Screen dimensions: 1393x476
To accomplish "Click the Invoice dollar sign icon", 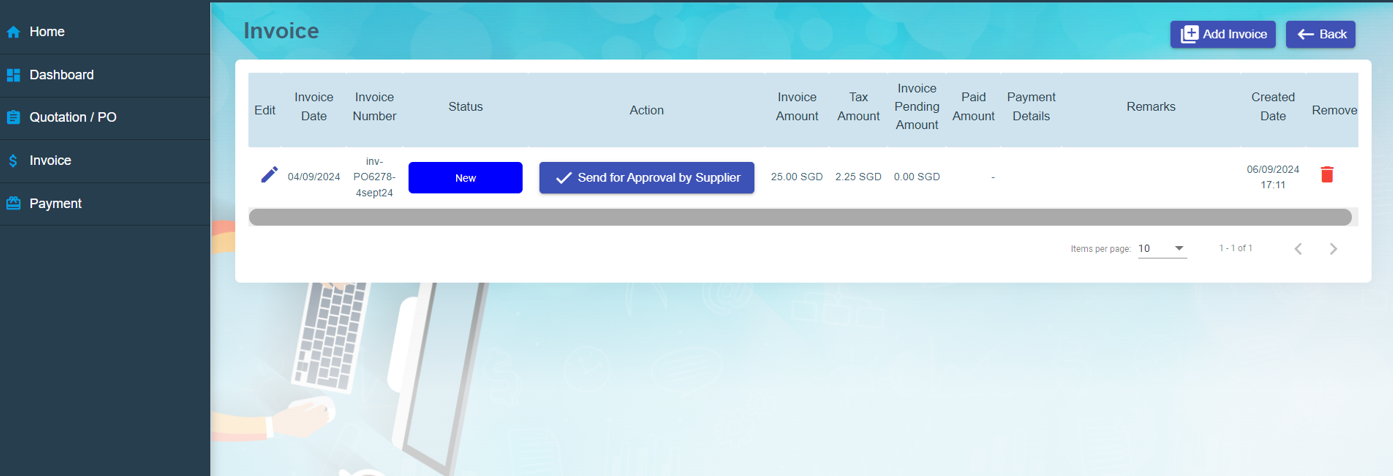I will (x=13, y=161).
